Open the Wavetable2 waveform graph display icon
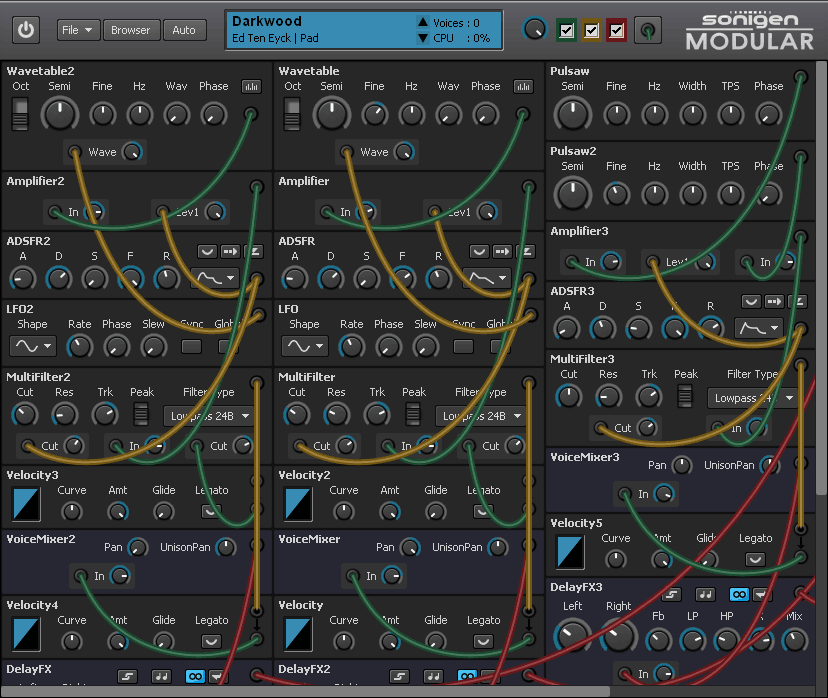Image resolution: width=828 pixels, height=698 pixels. click(251, 86)
